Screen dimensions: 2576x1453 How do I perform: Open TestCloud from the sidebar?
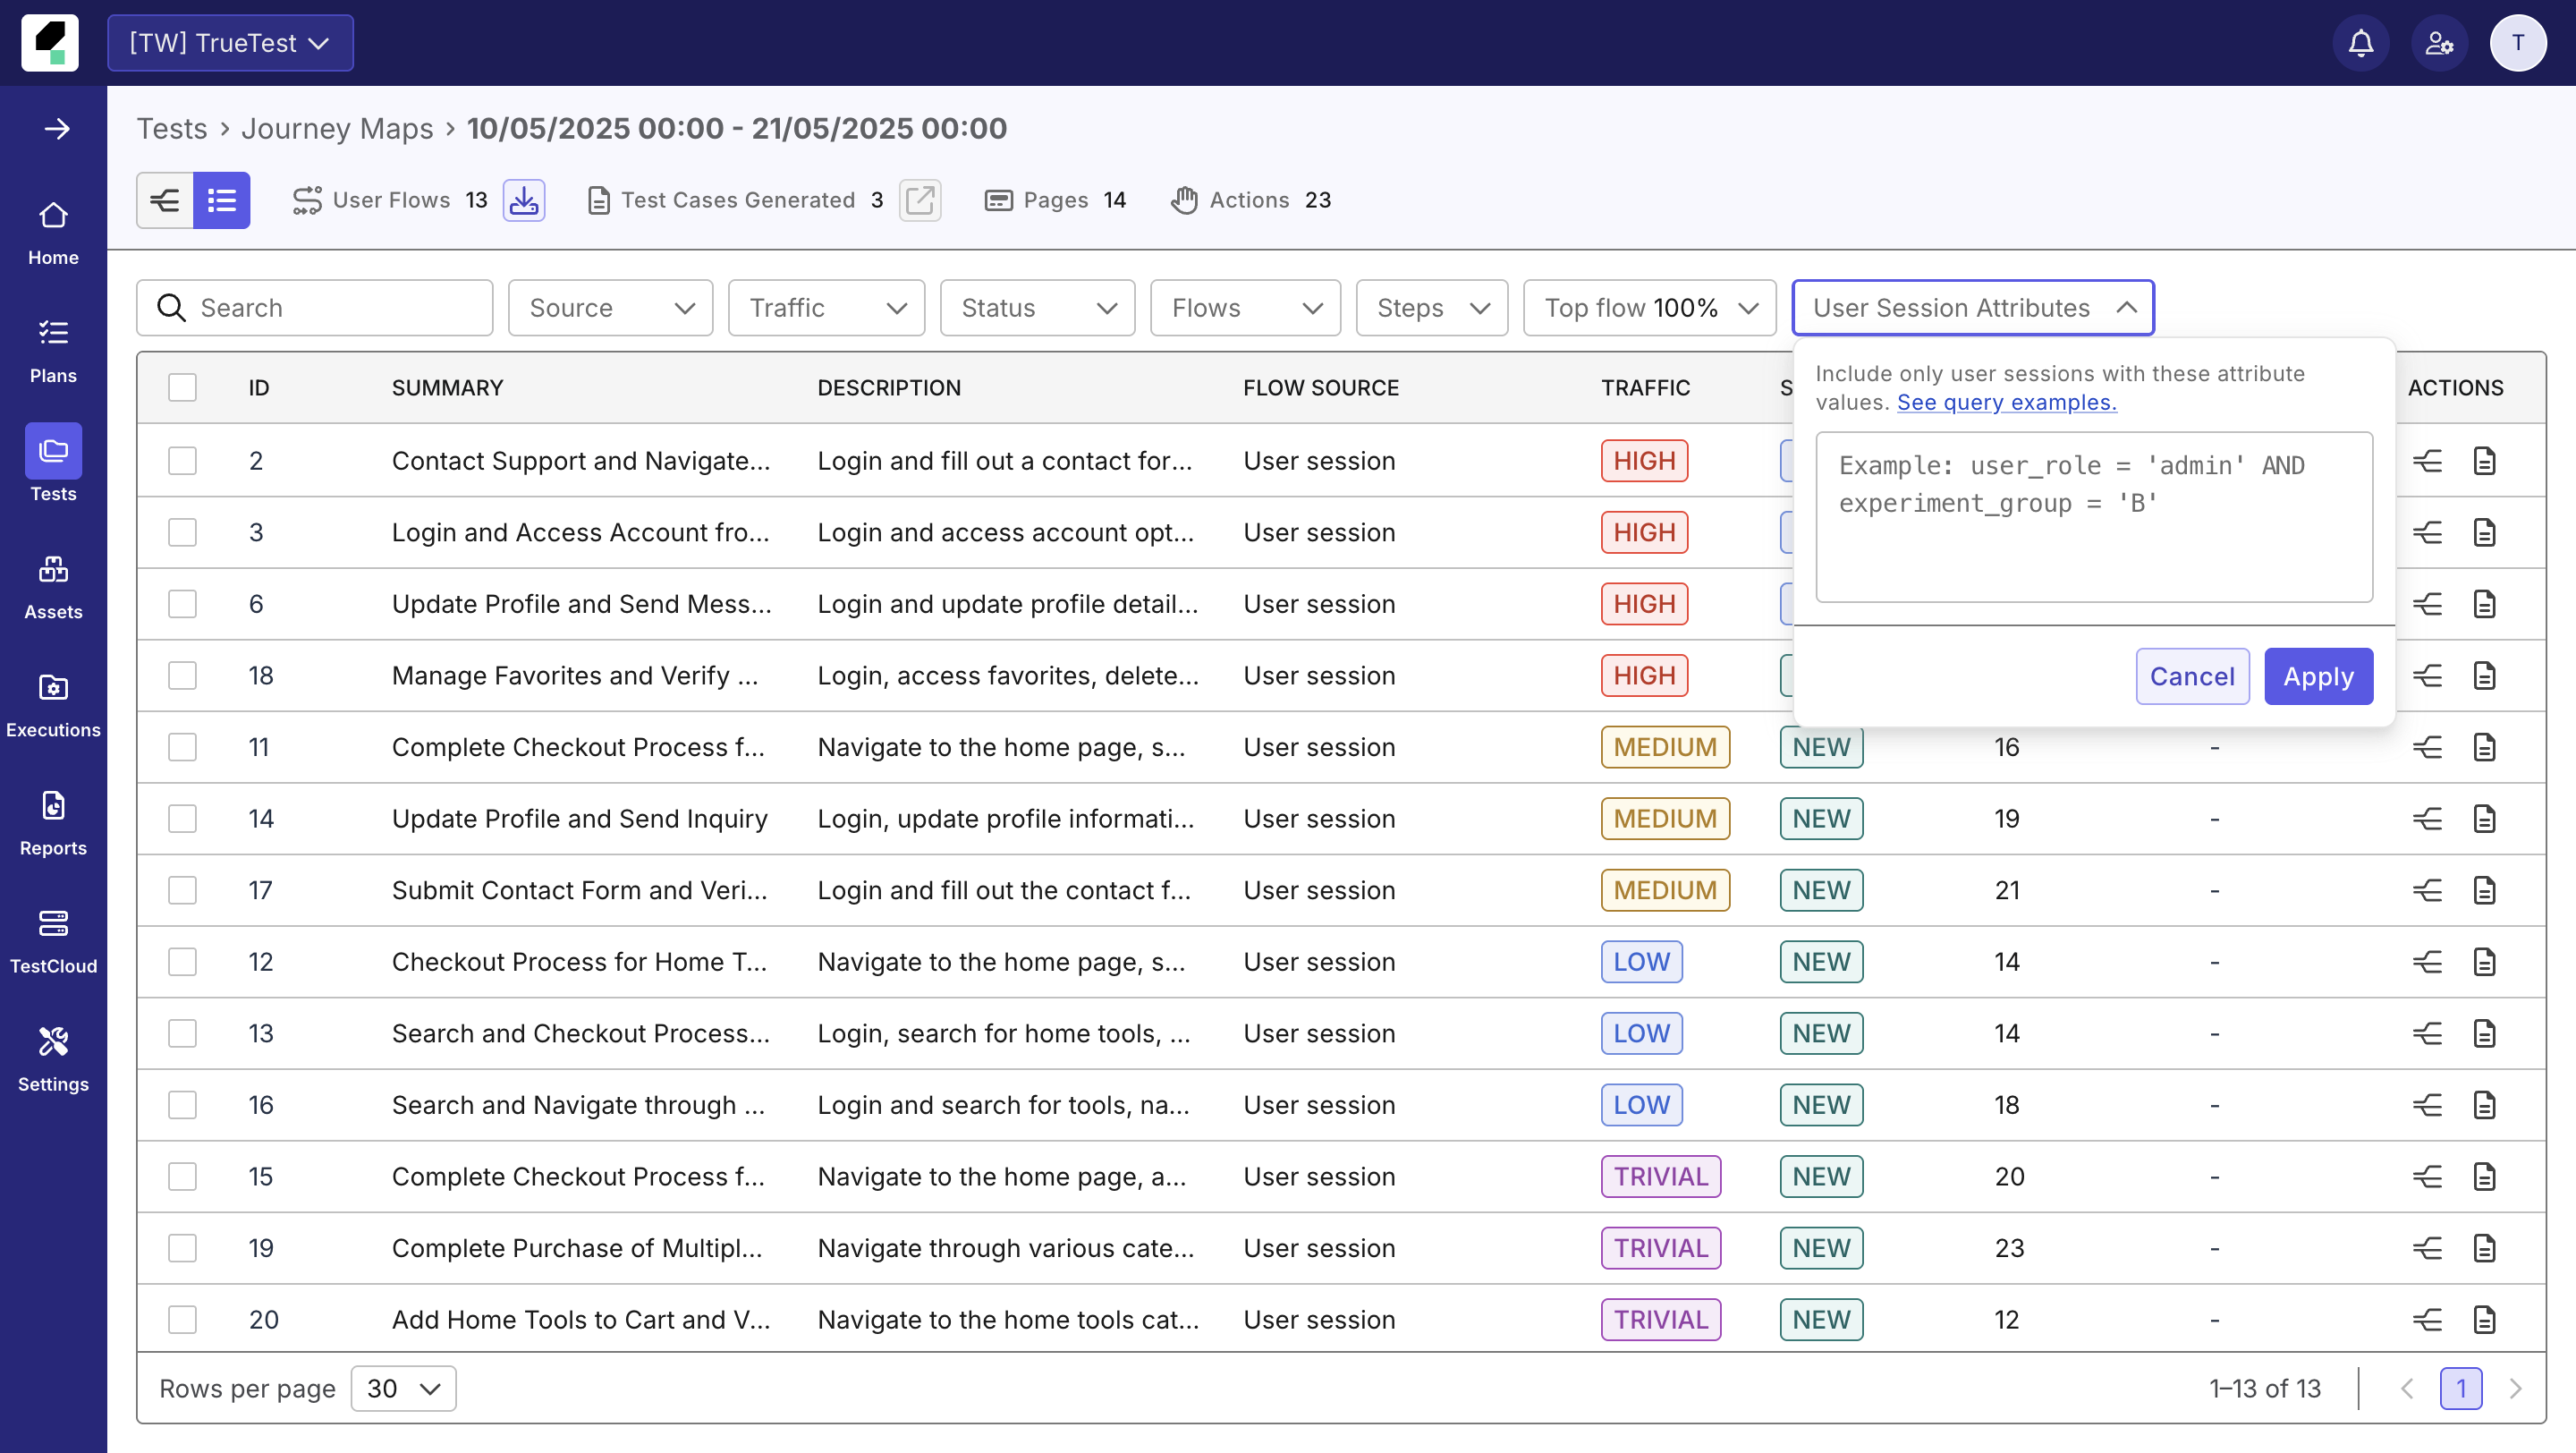[x=52, y=935]
